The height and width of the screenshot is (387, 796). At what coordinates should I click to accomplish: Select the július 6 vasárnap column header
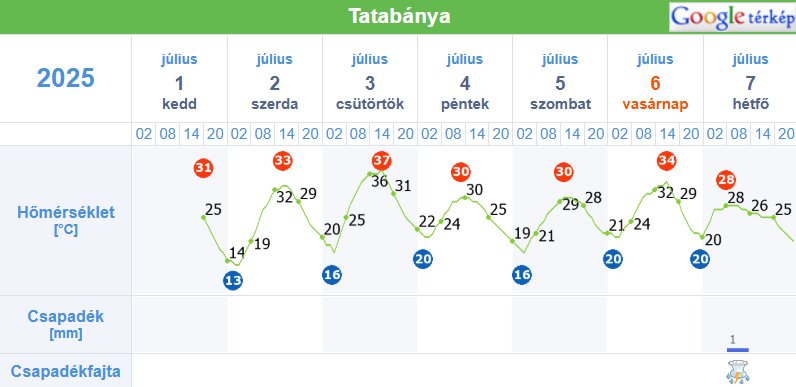655,82
